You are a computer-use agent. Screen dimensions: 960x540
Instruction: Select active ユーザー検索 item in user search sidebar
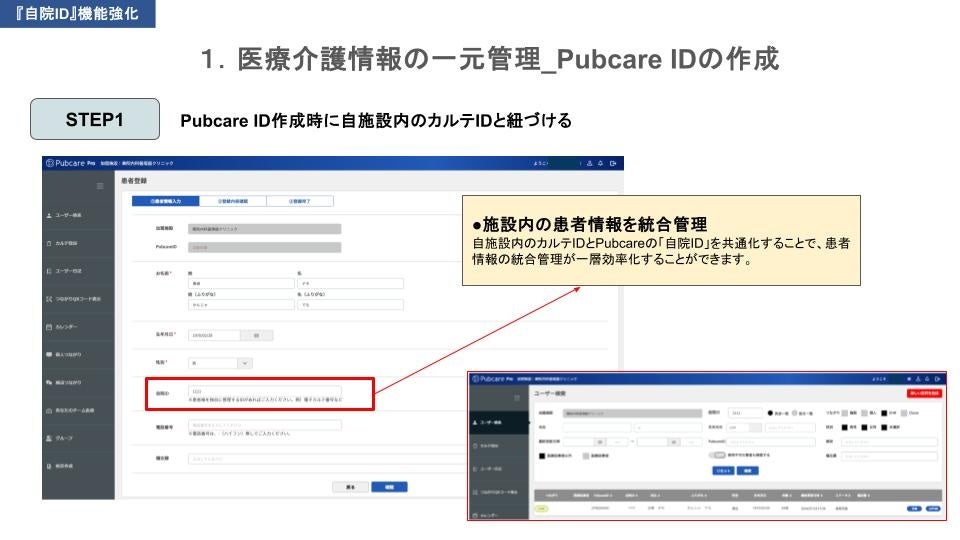click(x=499, y=422)
